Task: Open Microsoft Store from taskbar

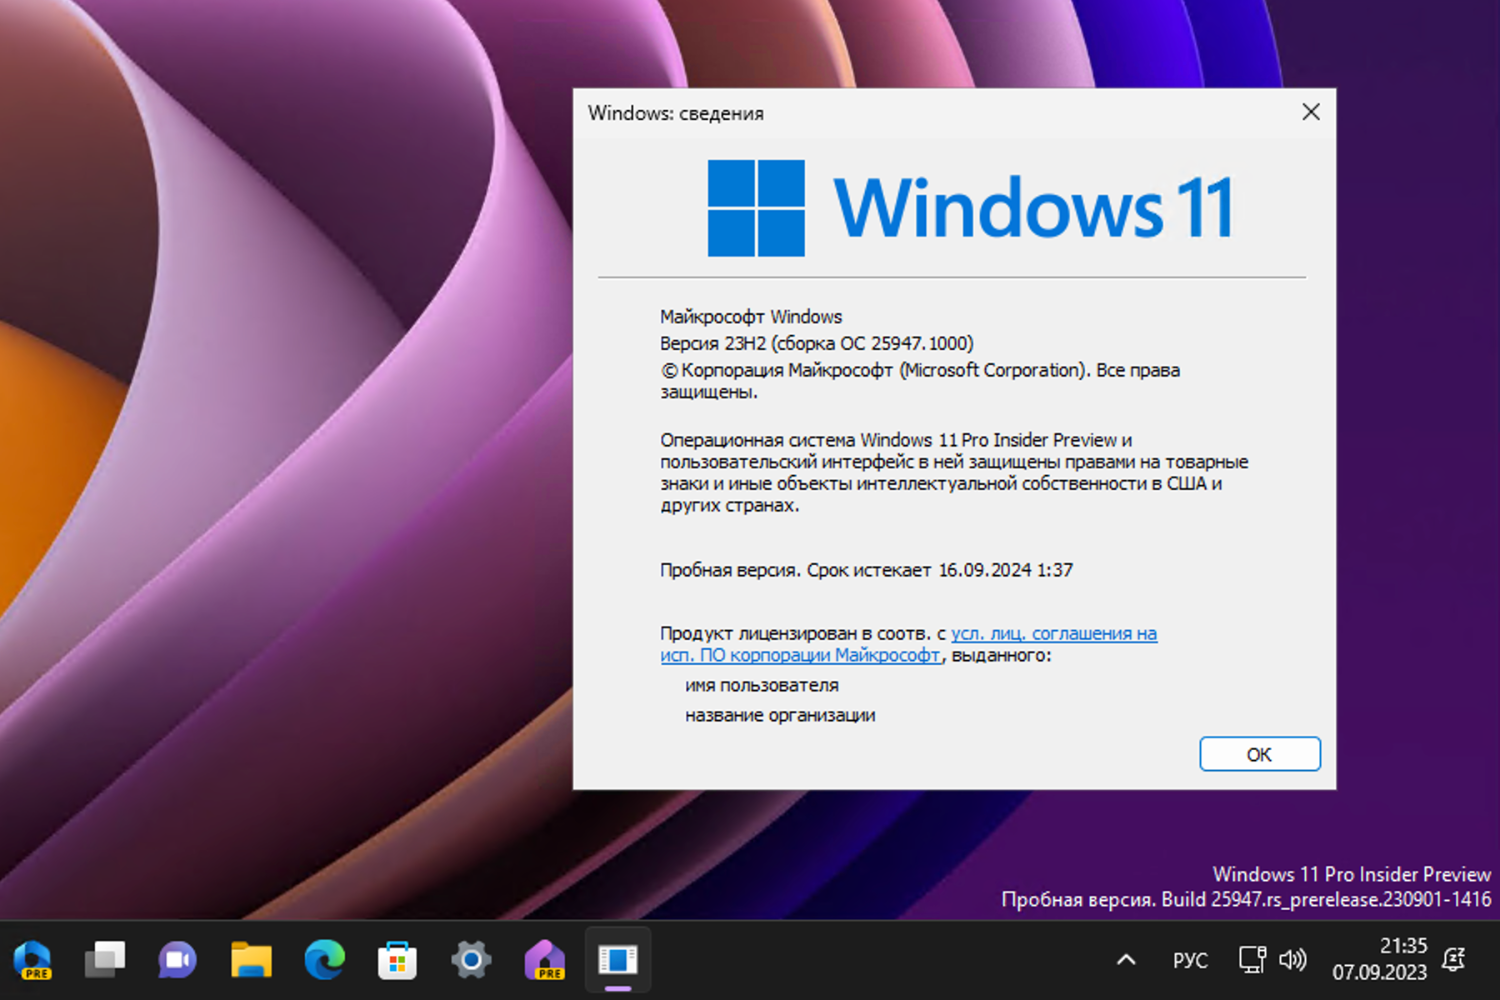Action: point(397,960)
